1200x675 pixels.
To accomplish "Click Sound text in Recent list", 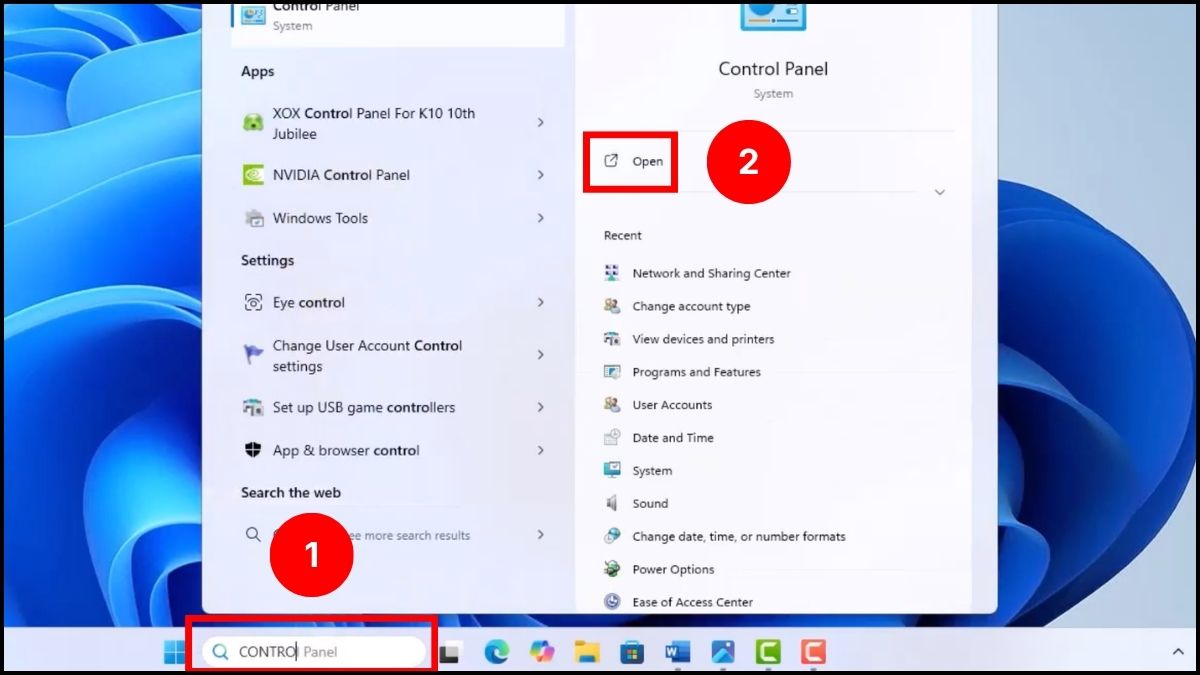I will click(x=650, y=503).
